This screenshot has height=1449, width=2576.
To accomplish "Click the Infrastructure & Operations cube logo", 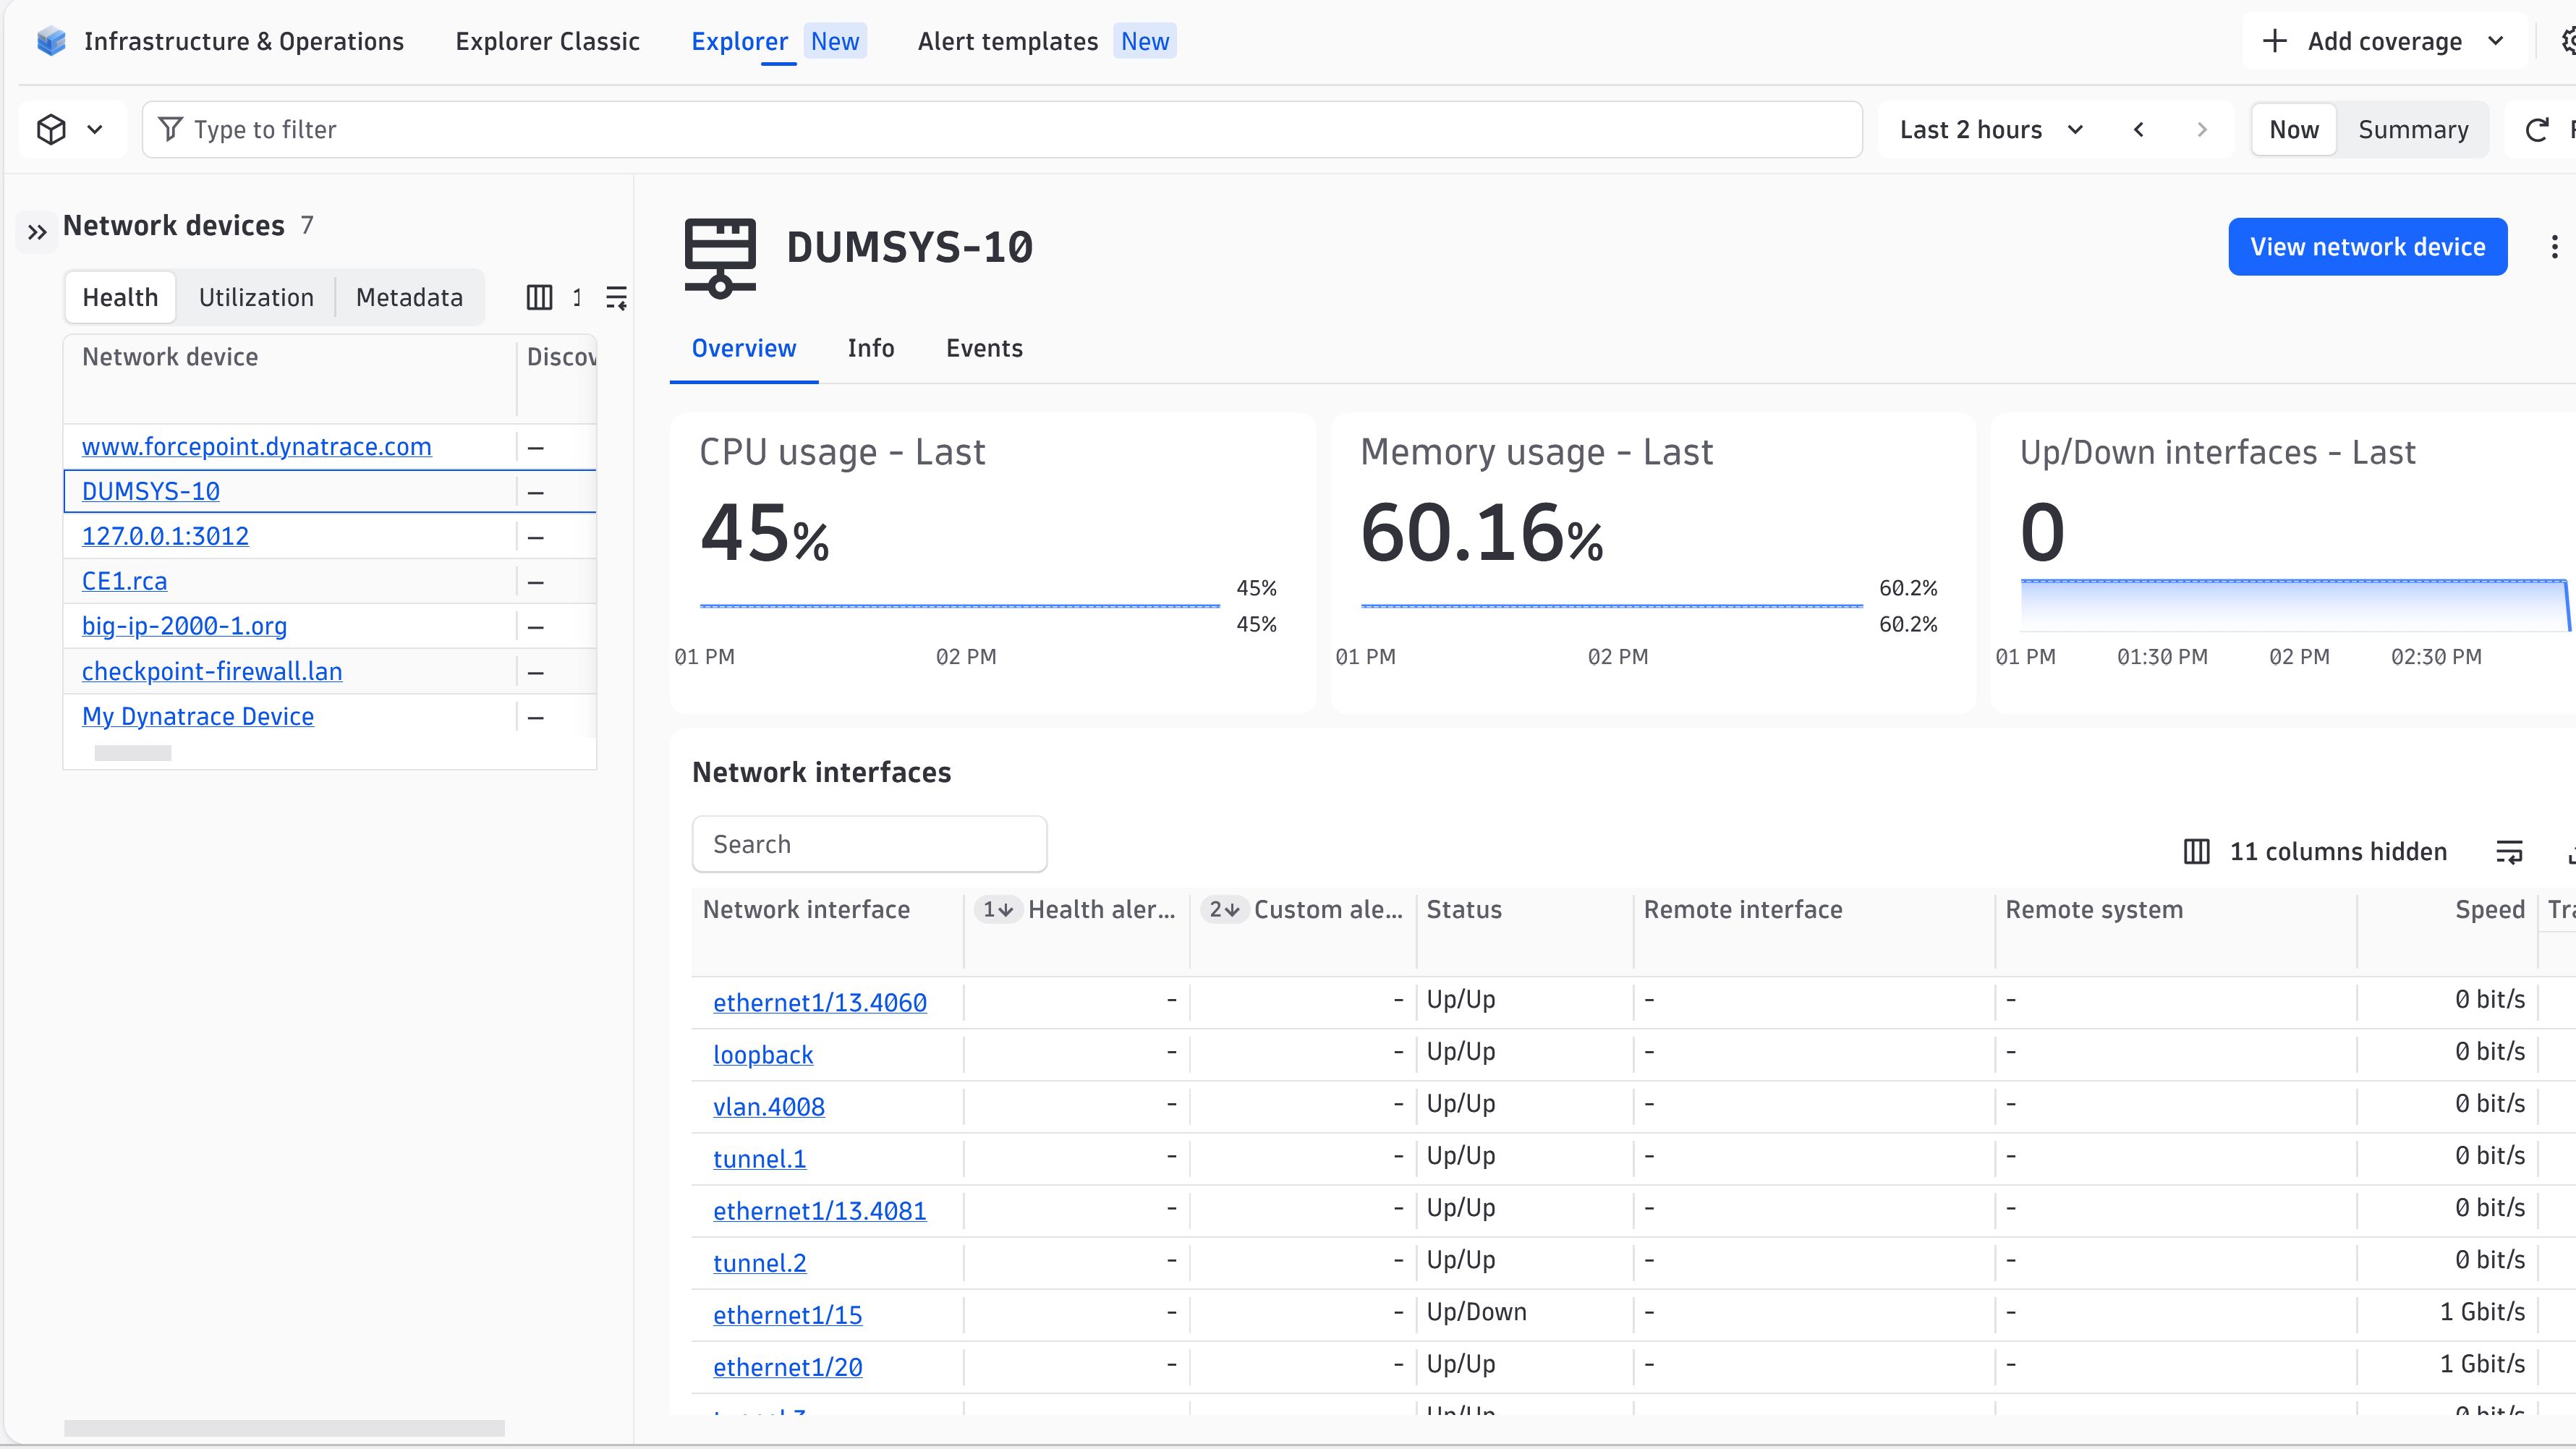I will click(51, 41).
